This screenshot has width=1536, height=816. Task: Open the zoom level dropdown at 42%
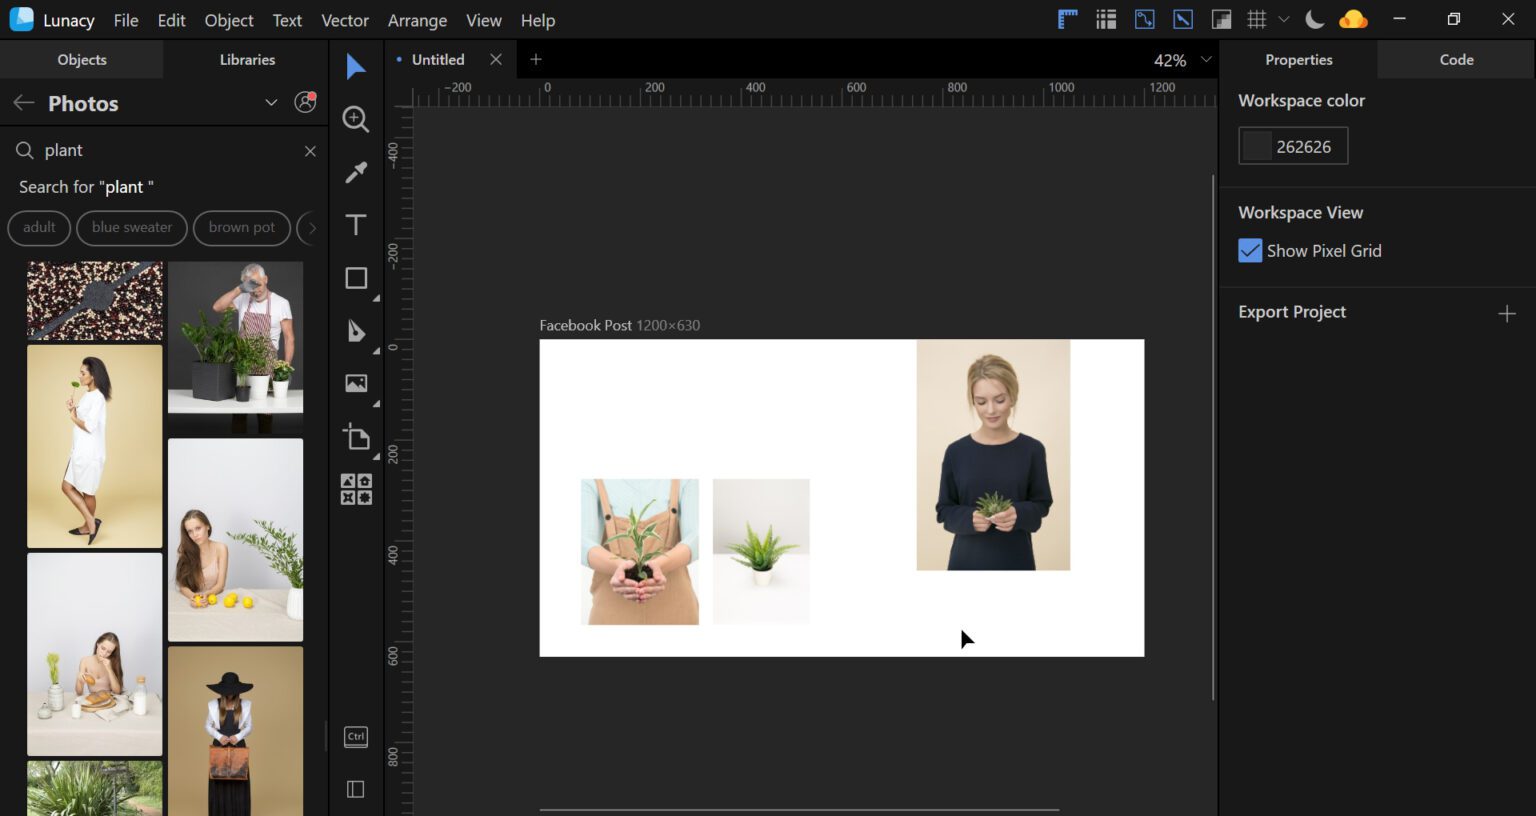(x=1207, y=59)
